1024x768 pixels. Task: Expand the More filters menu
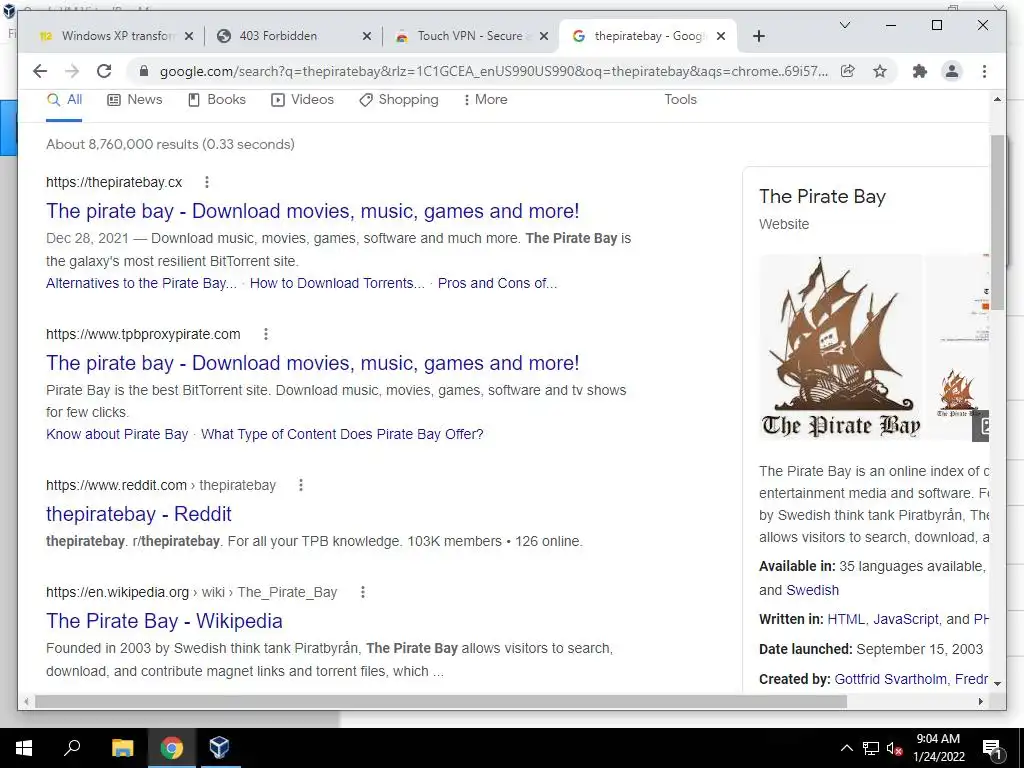click(x=485, y=100)
